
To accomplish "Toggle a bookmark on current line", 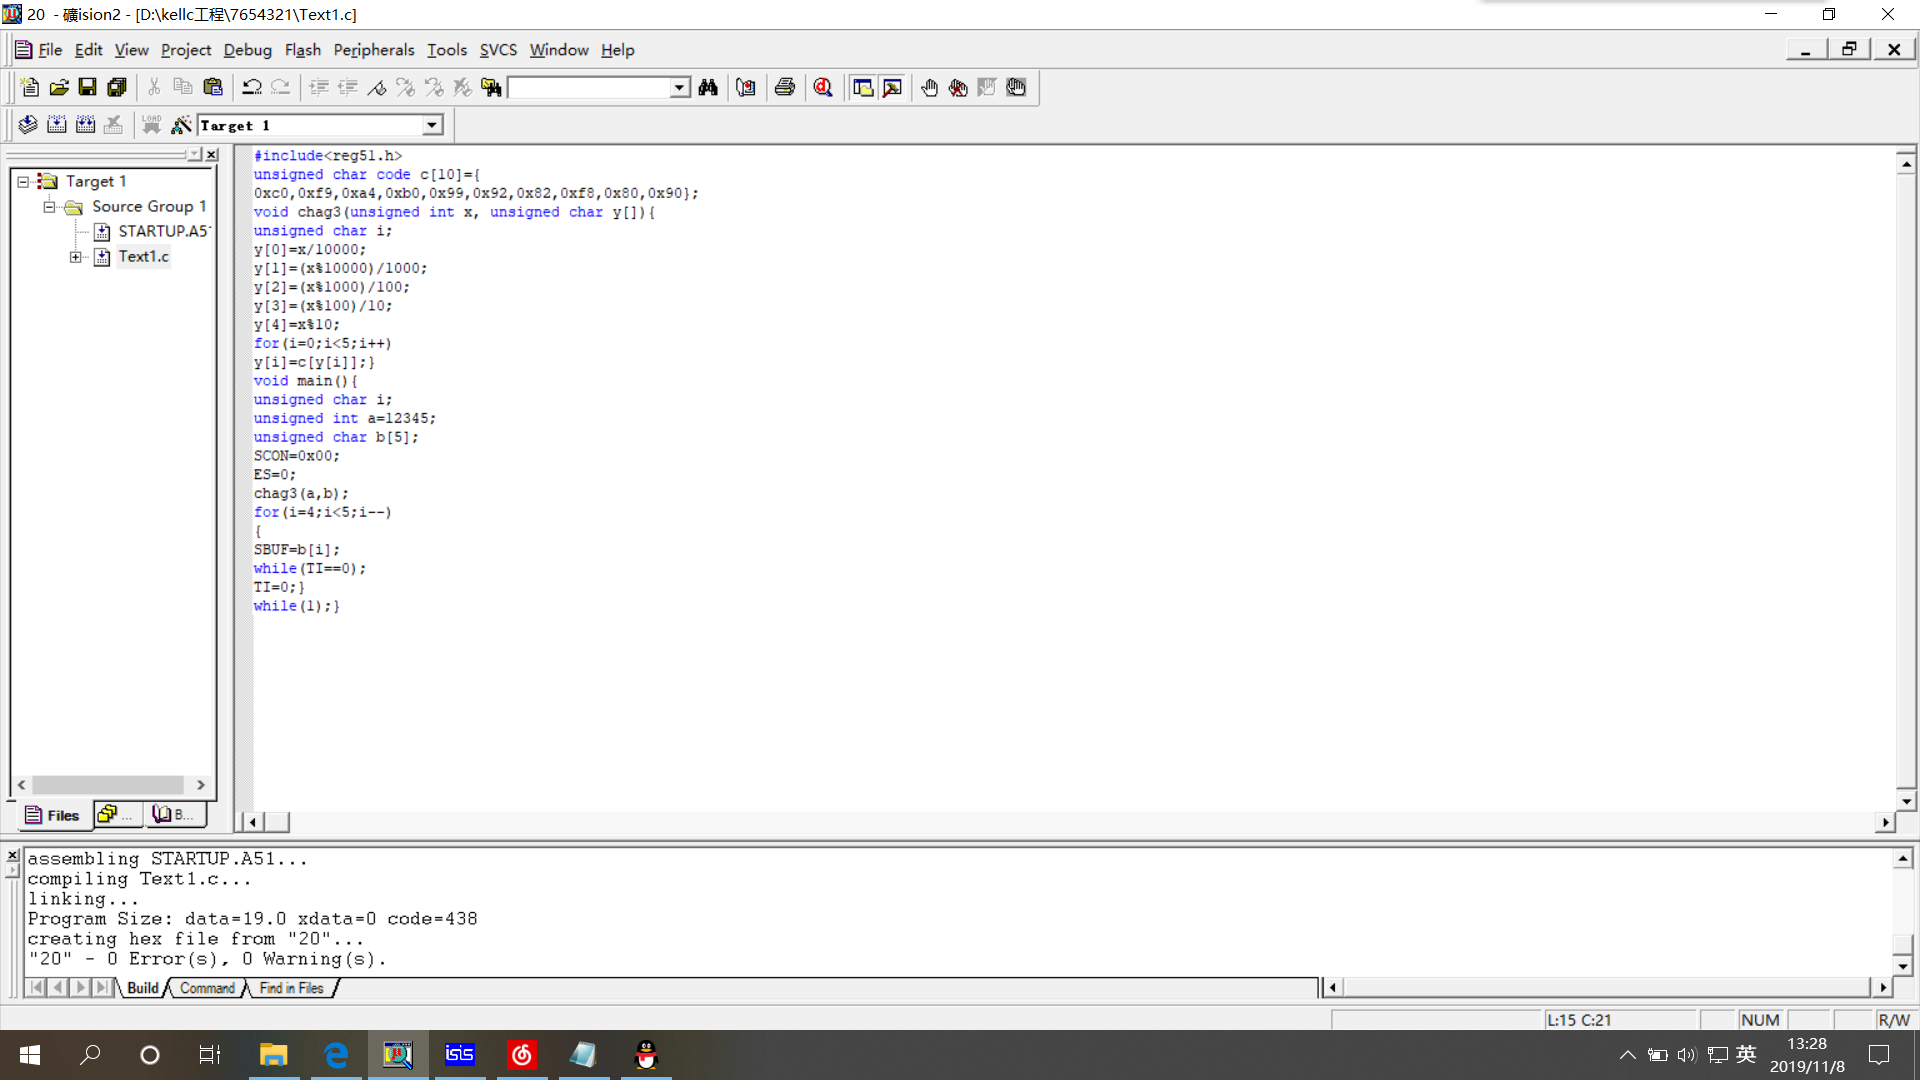I will pos(377,88).
